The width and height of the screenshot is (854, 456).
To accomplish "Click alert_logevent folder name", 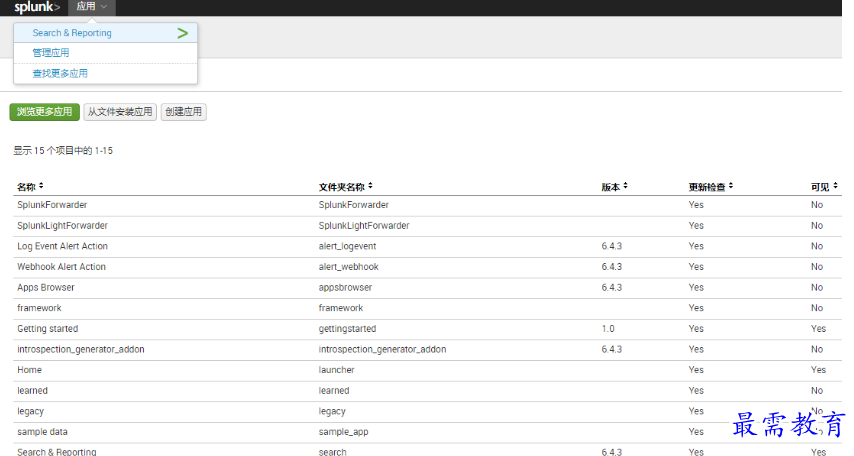I will pyautogui.click(x=347, y=246).
